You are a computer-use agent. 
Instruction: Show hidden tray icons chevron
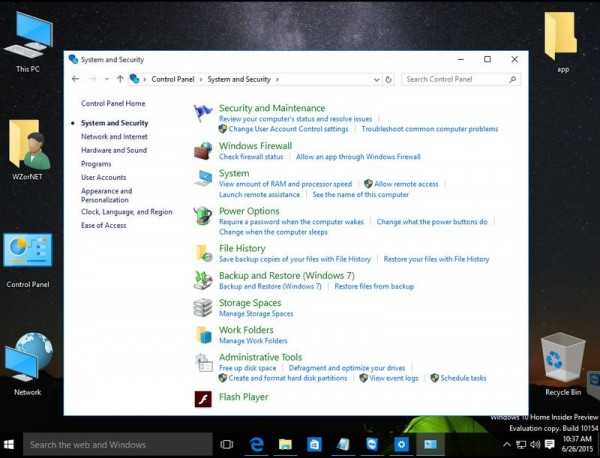pyautogui.click(x=507, y=444)
